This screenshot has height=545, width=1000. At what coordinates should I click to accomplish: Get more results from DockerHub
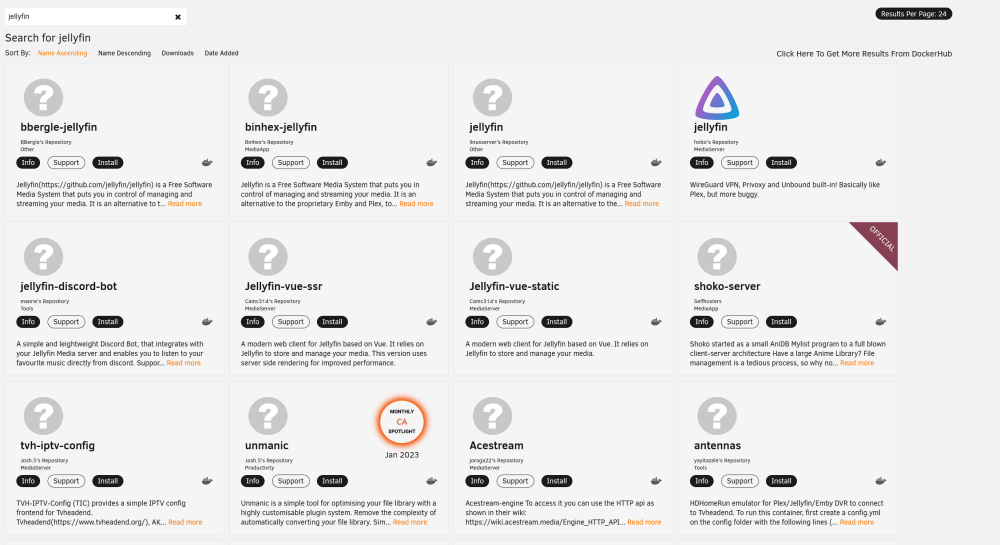864,54
